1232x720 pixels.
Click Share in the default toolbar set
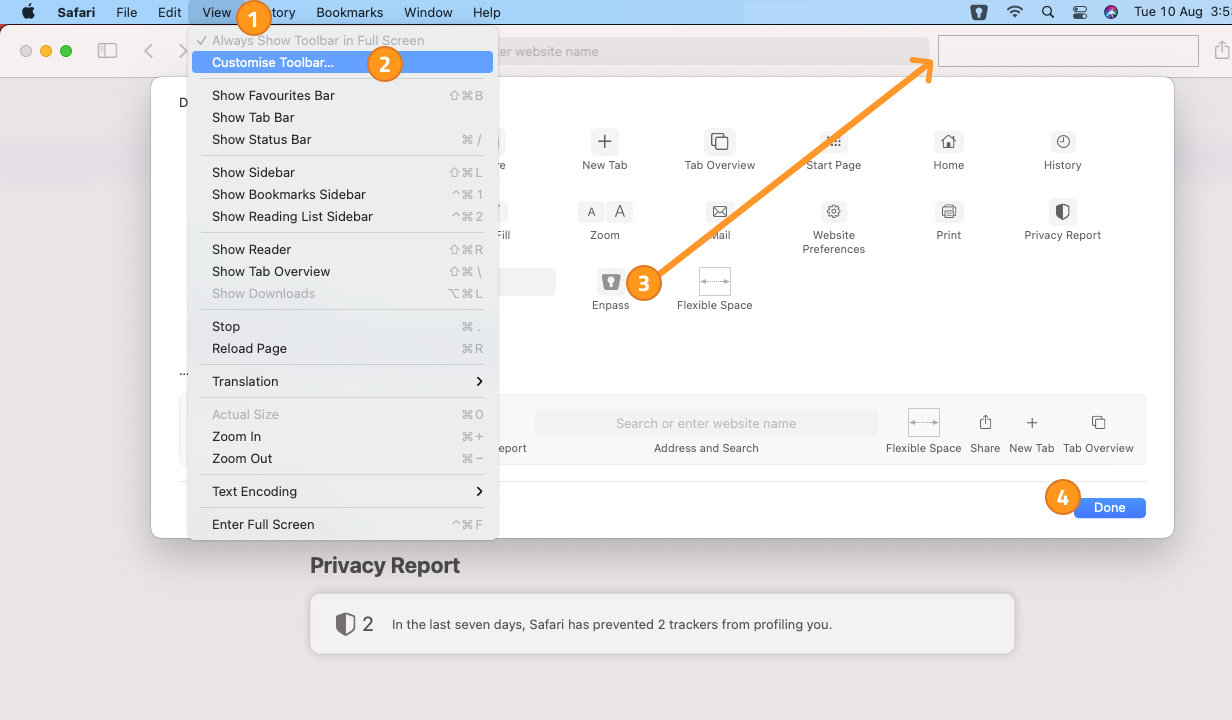point(985,434)
